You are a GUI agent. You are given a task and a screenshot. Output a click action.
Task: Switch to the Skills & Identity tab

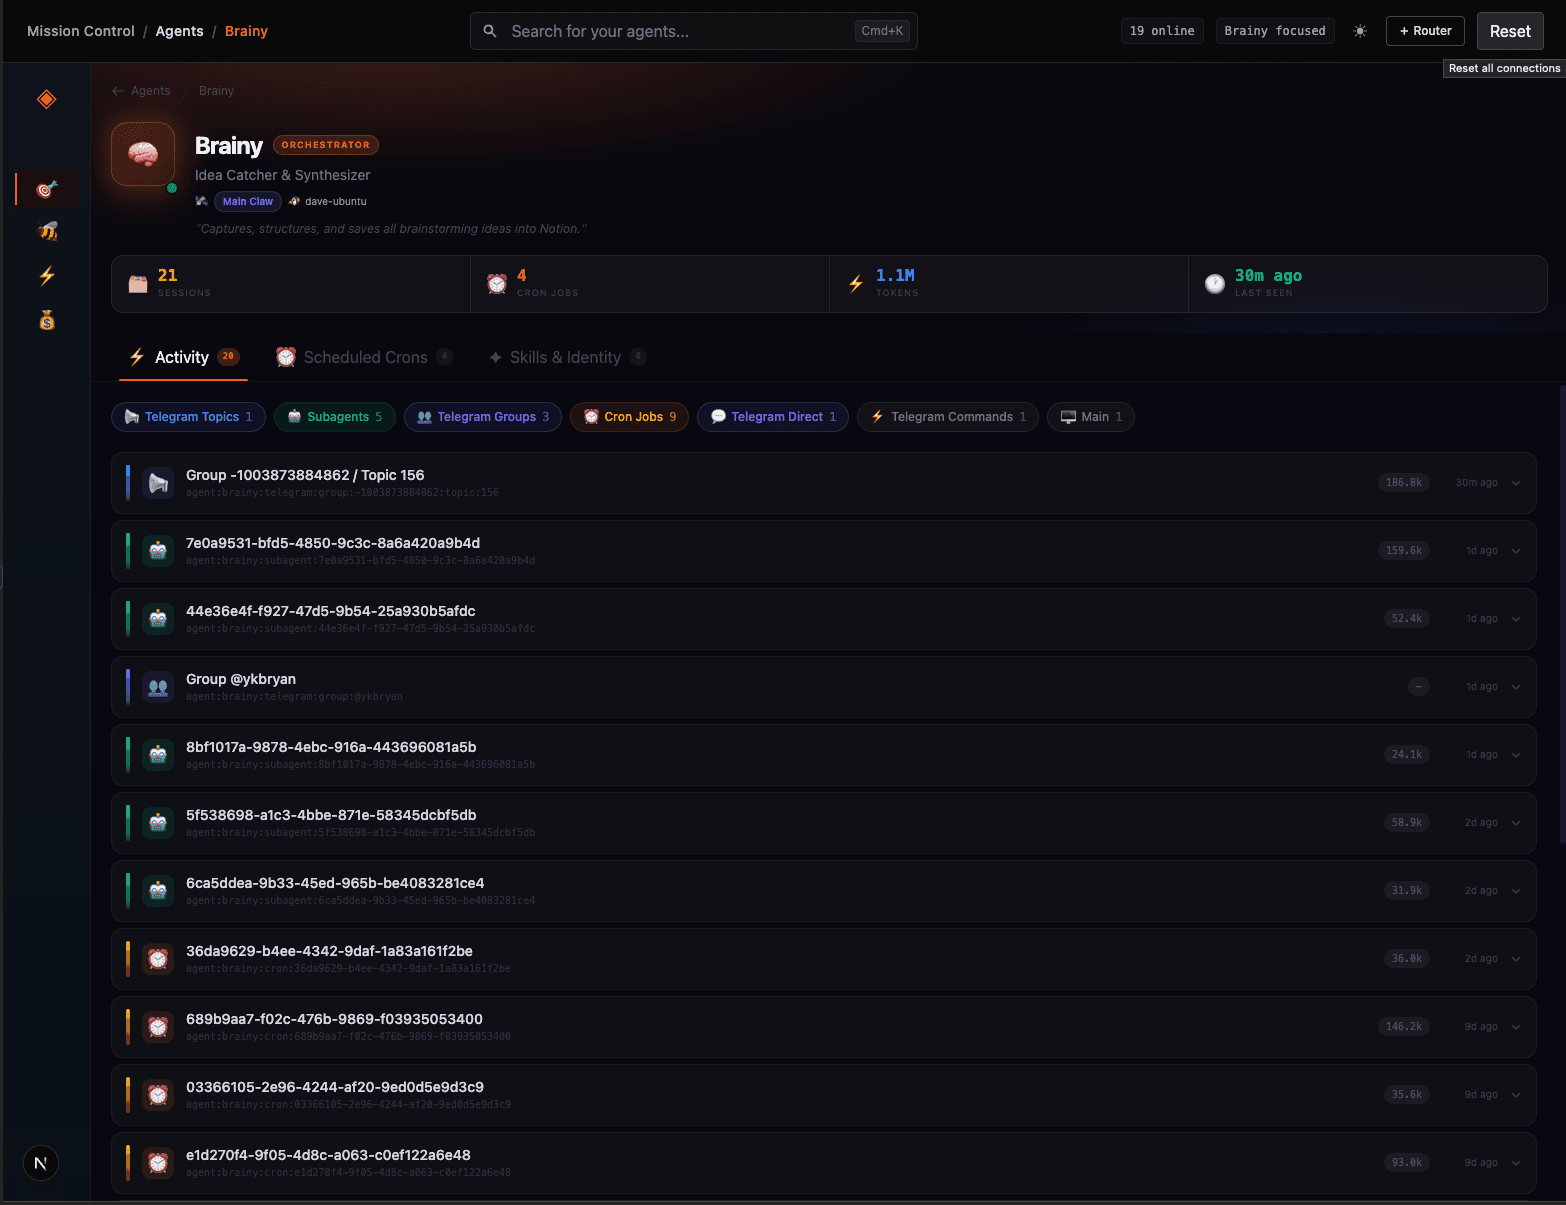567,357
